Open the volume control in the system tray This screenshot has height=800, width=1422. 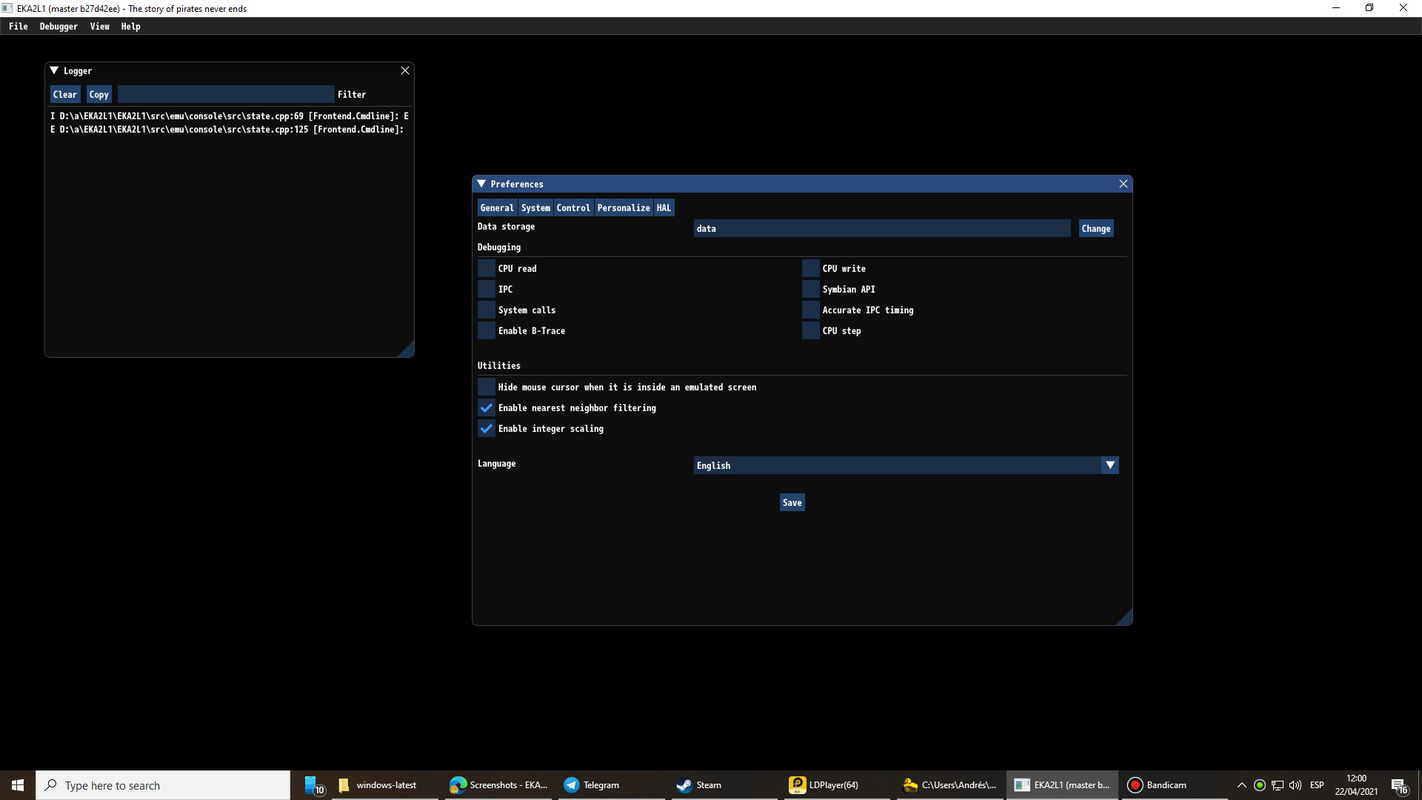(1296, 785)
